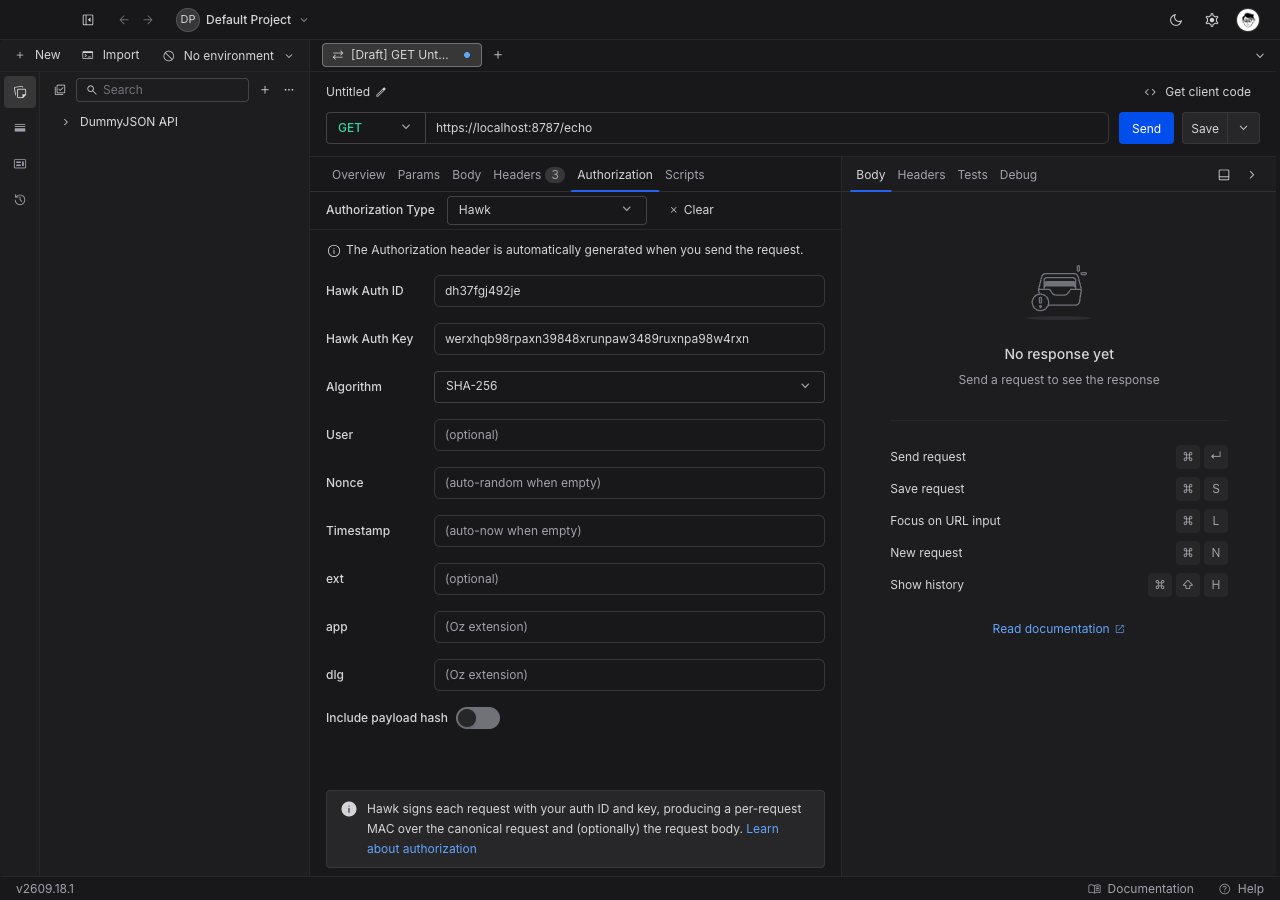Image resolution: width=1280 pixels, height=900 pixels.
Task: Toggle Include payload hash switch
Action: click(x=478, y=718)
